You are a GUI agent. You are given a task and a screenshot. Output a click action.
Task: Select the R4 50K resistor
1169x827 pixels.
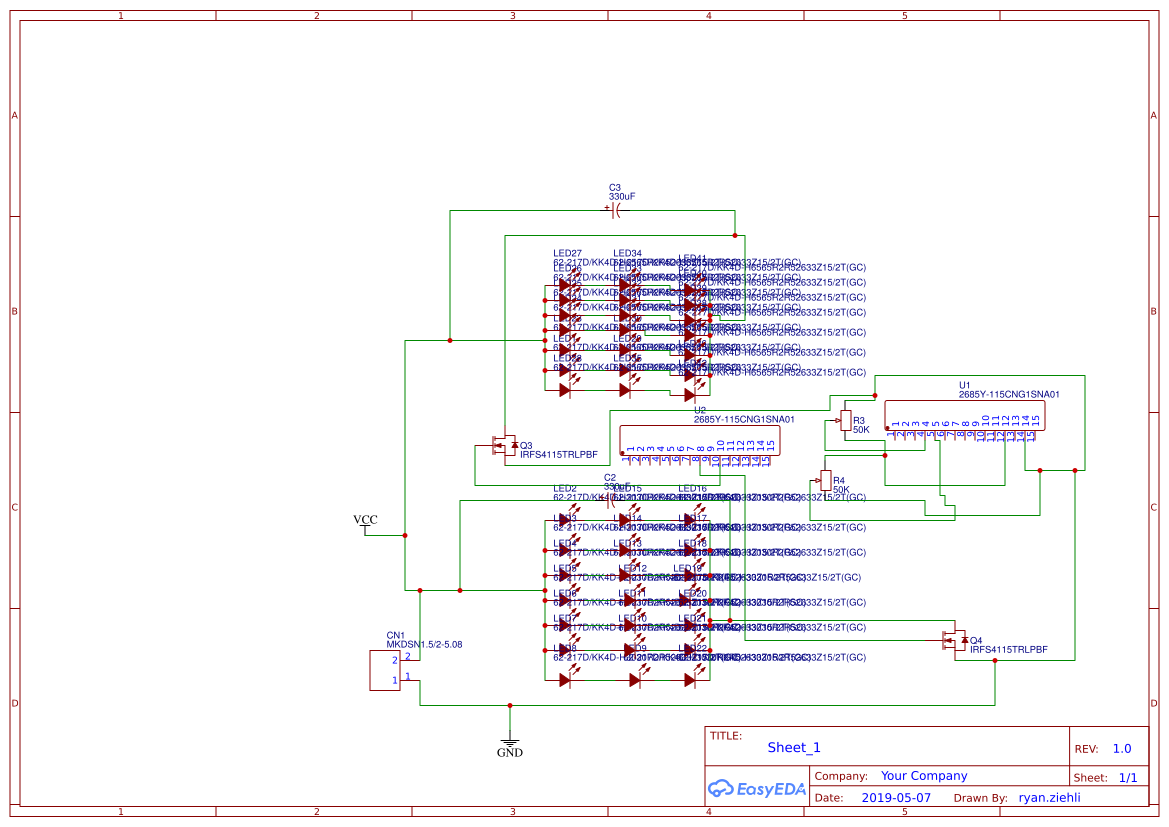coord(827,480)
